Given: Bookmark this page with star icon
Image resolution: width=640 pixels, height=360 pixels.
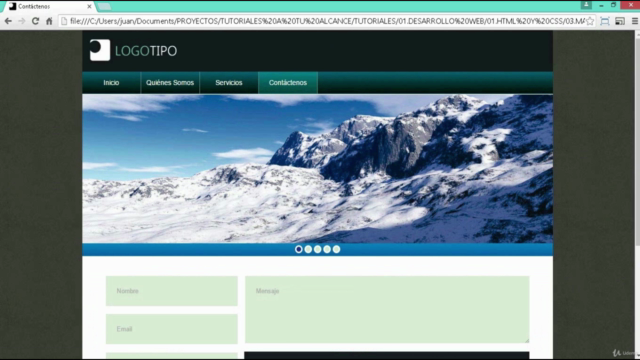Looking at the screenshot, I should pyautogui.click(x=590, y=21).
